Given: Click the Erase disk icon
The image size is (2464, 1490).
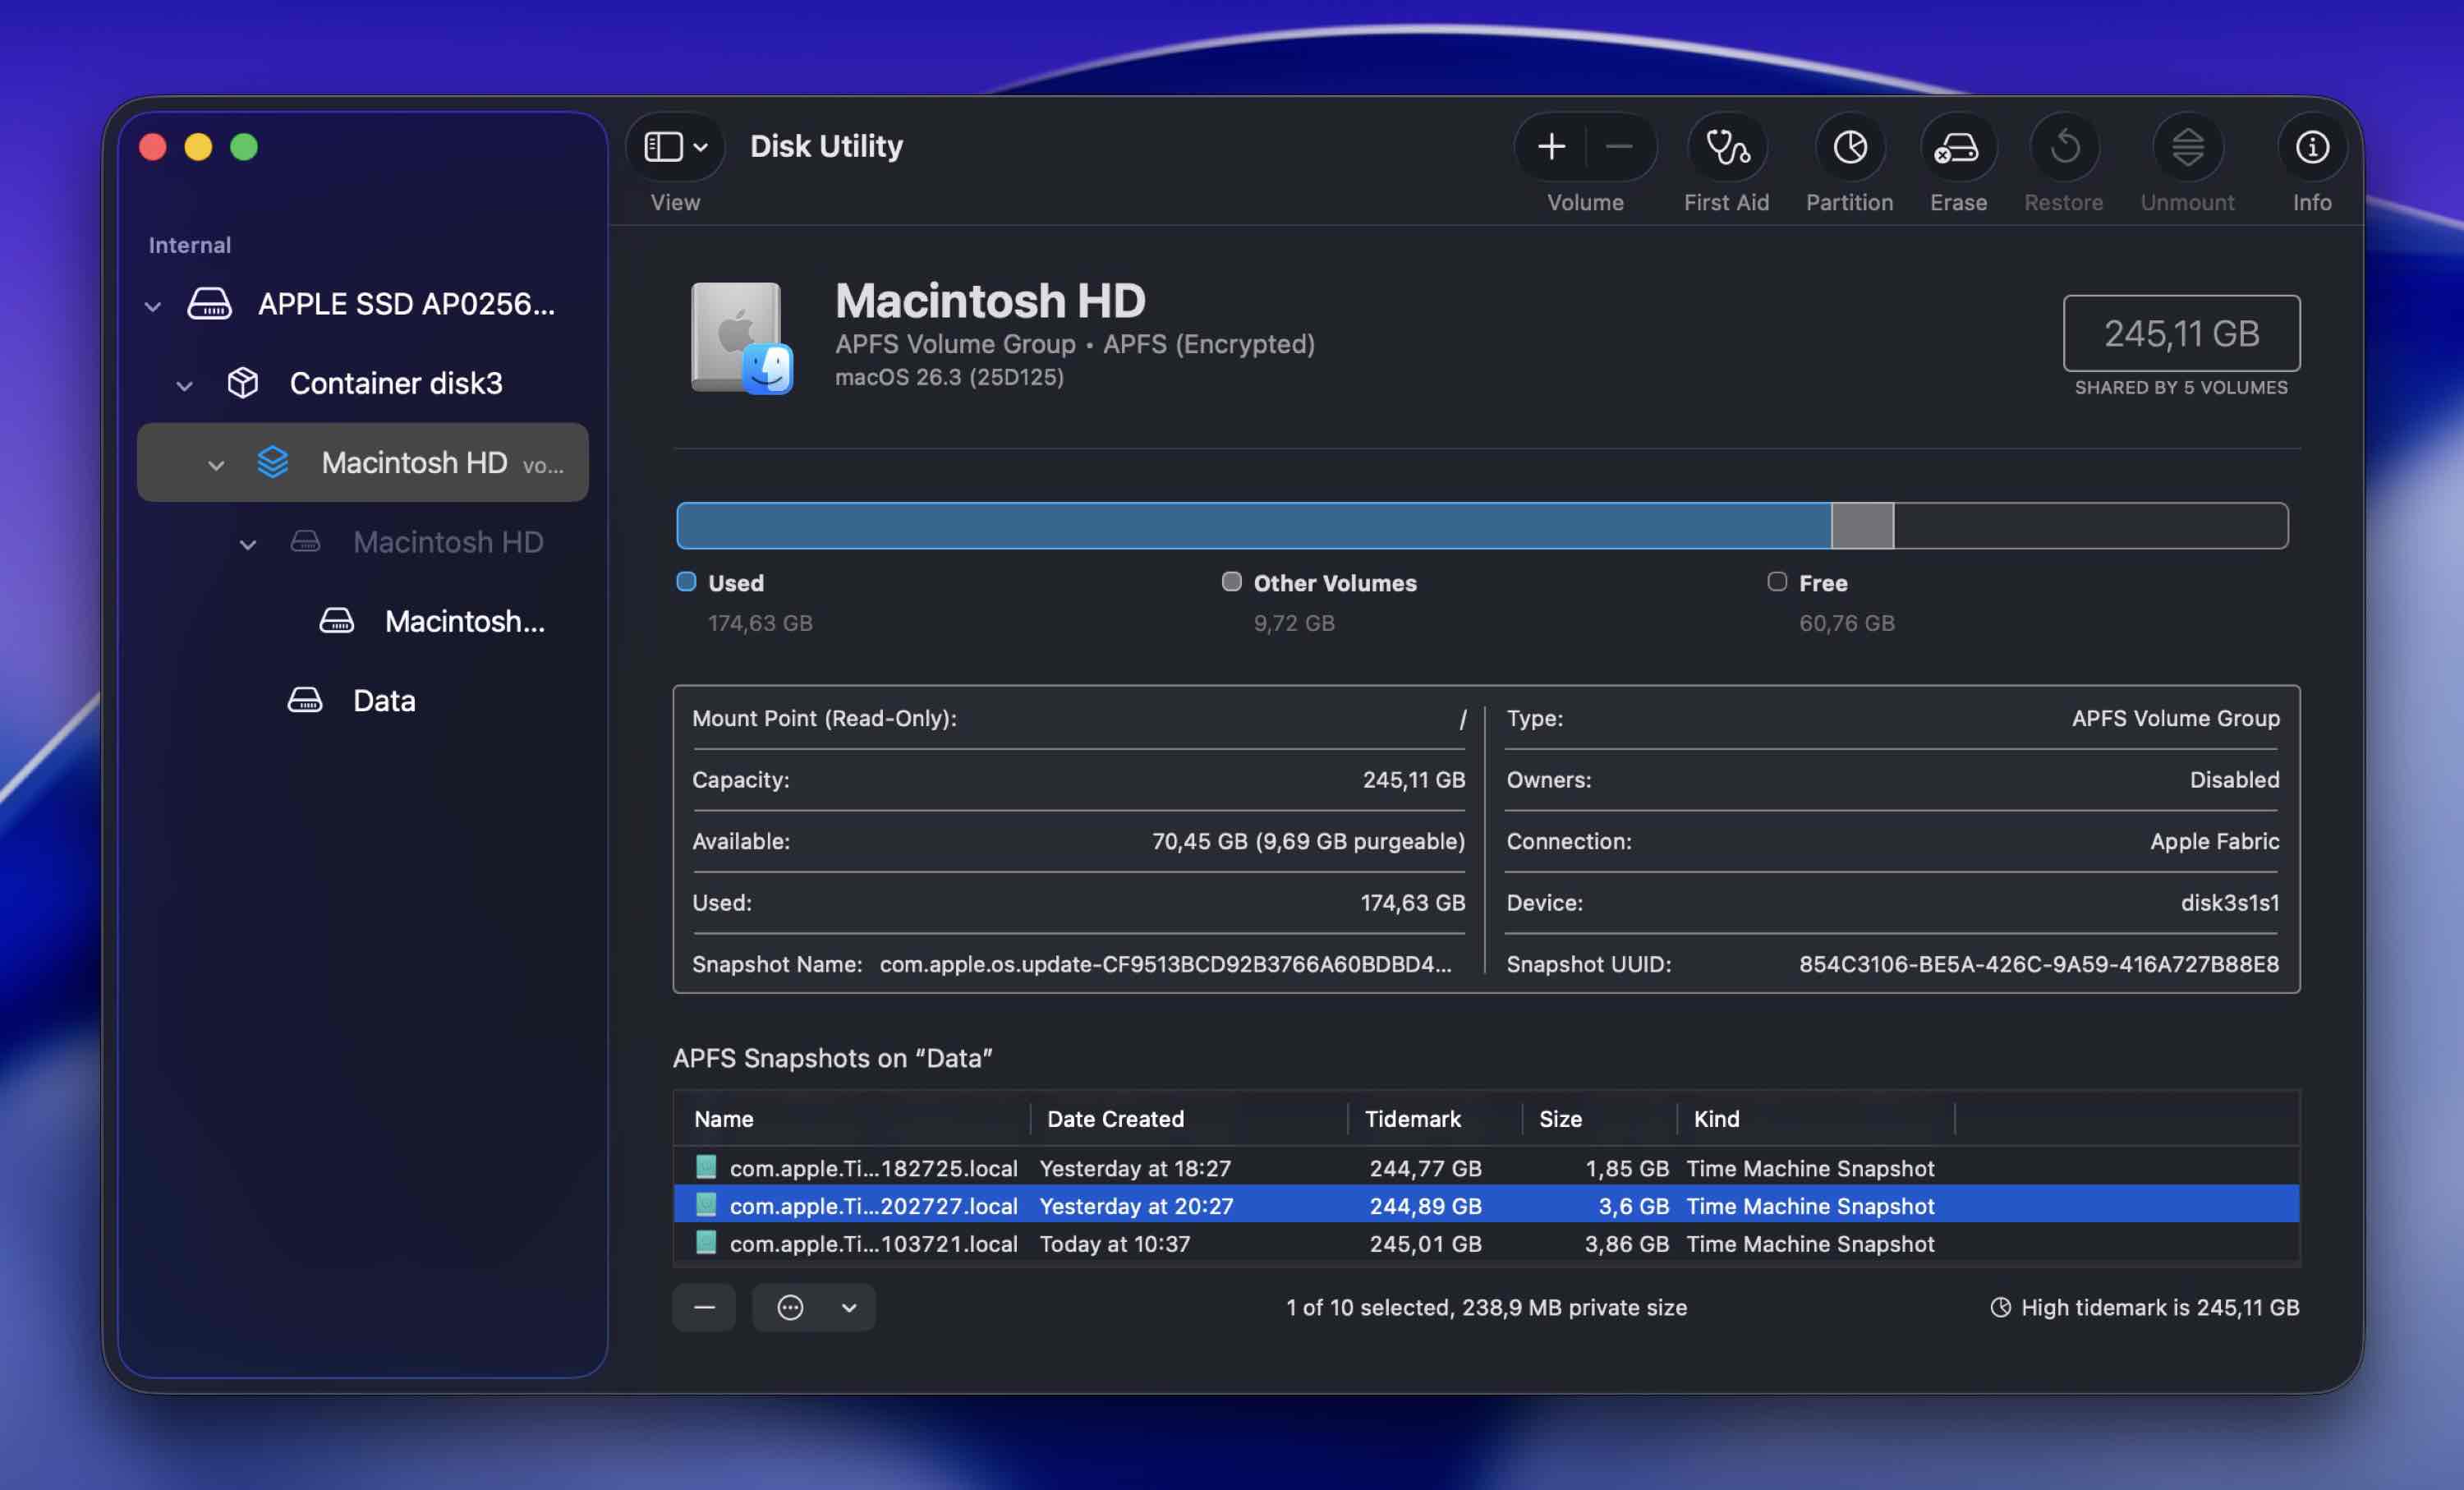Looking at the screenshot, I should point(1957,148).
